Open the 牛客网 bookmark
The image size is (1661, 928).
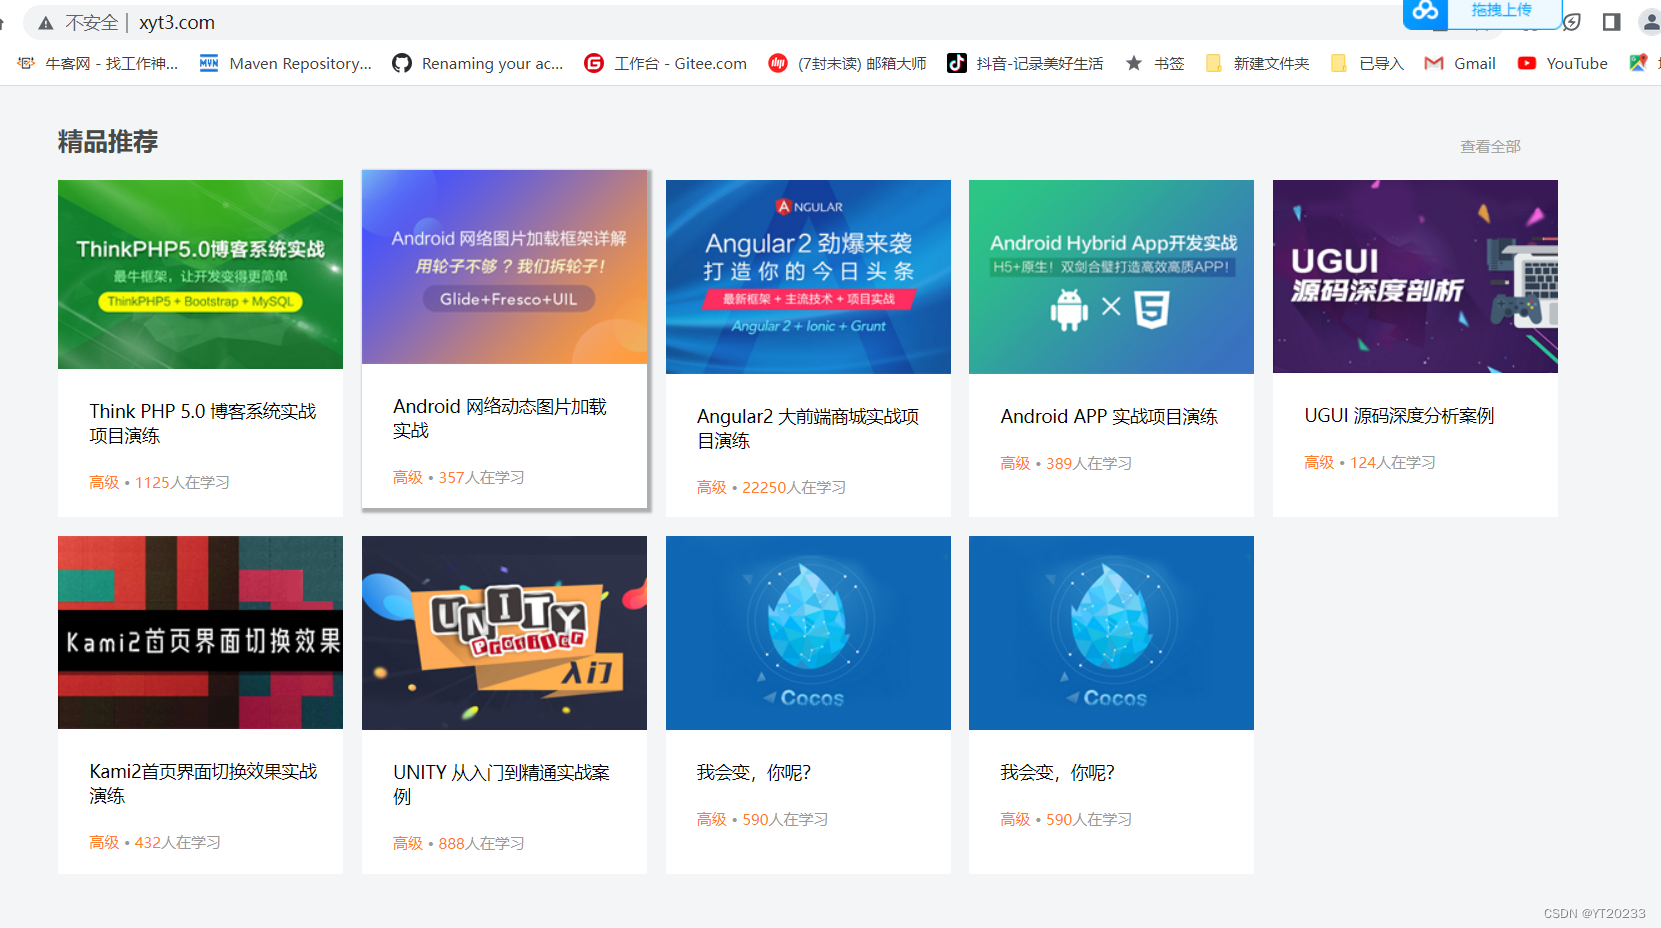coord(97,63)
